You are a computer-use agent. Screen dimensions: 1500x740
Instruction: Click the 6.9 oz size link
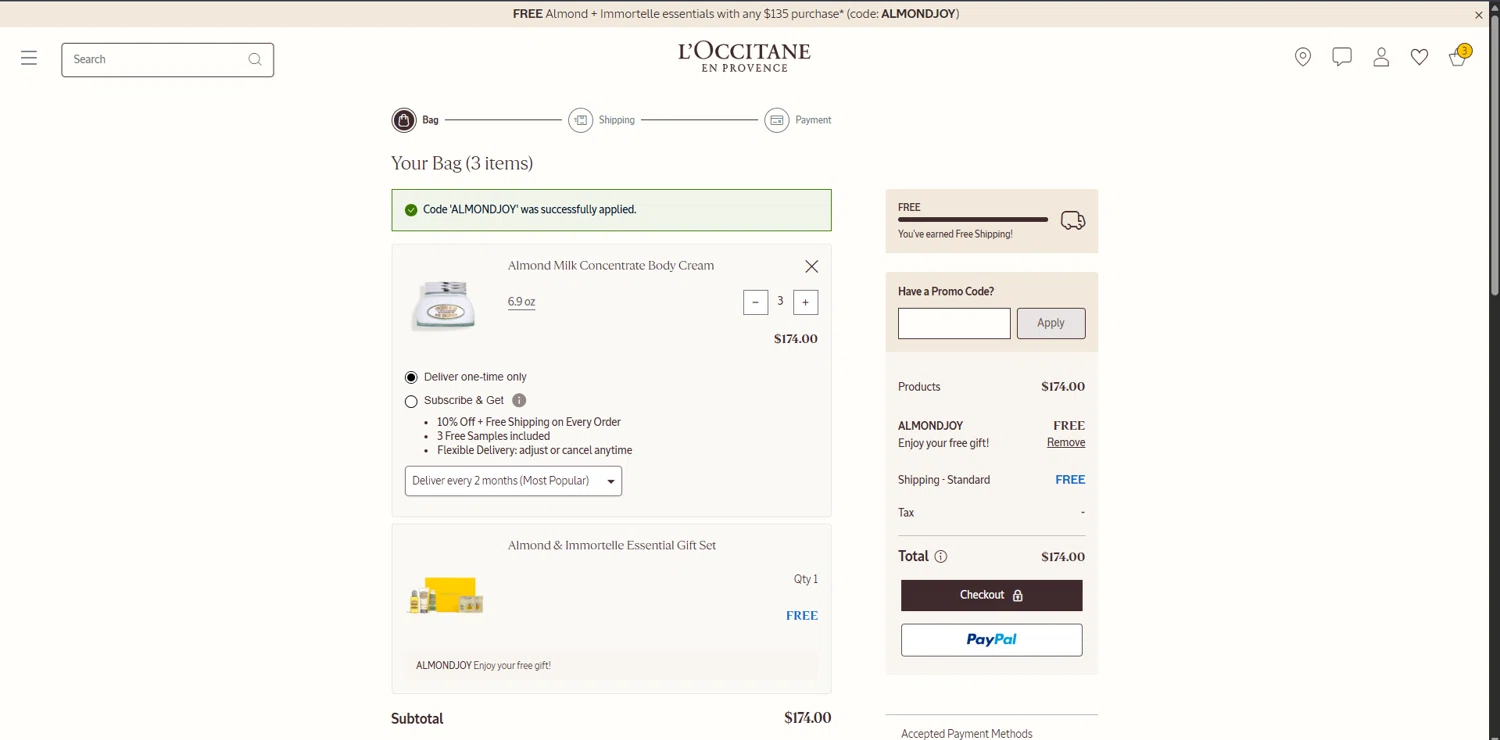(x=521, y=302)
